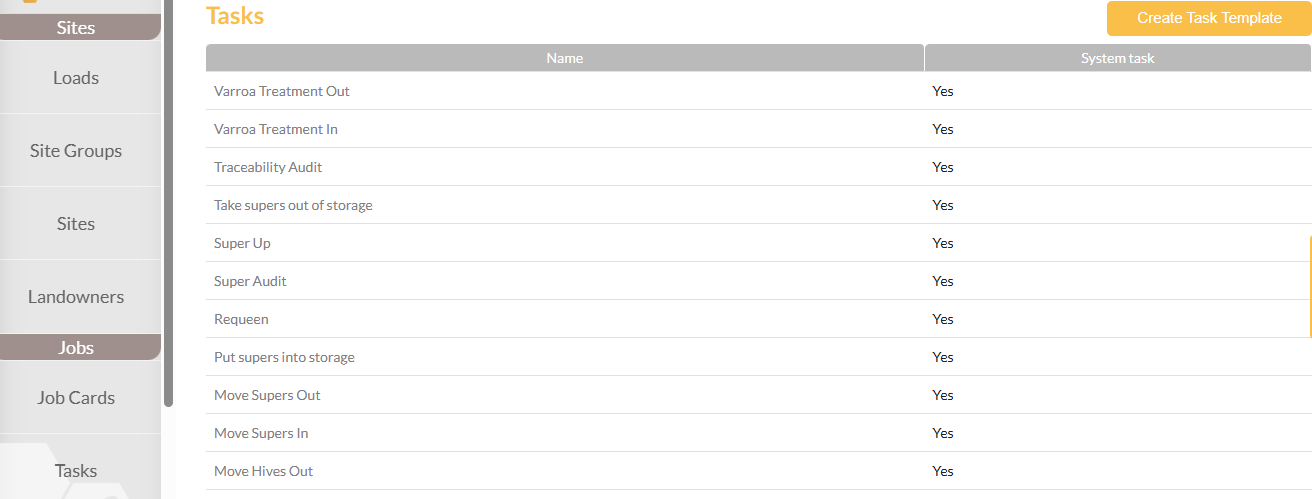Sort table by Name column header
Image resolution: width=1312 pixels, height=499 pixels.
tap(564, 58)
